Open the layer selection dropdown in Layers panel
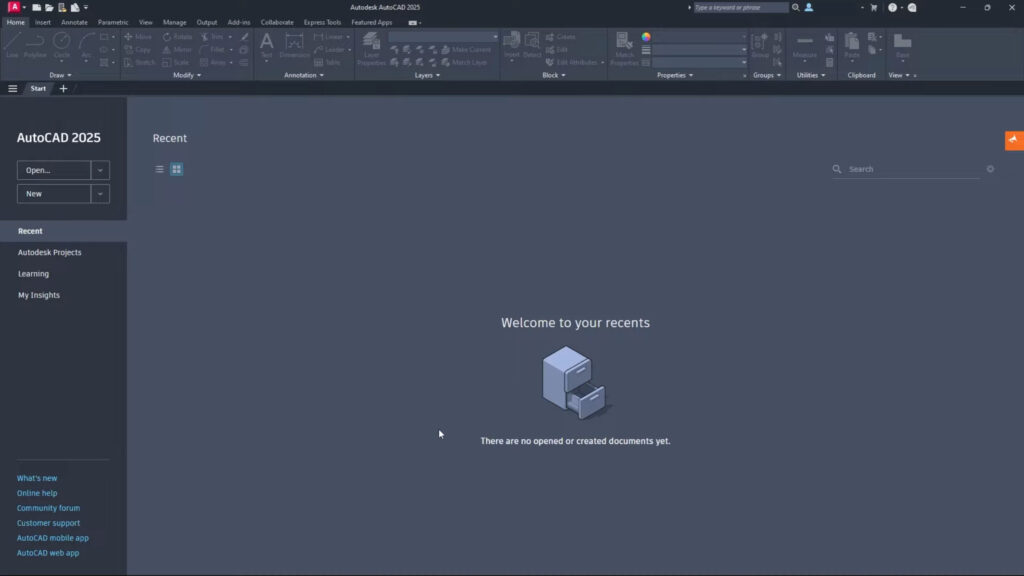This screenshot has width=1024, height=576. 443,37
